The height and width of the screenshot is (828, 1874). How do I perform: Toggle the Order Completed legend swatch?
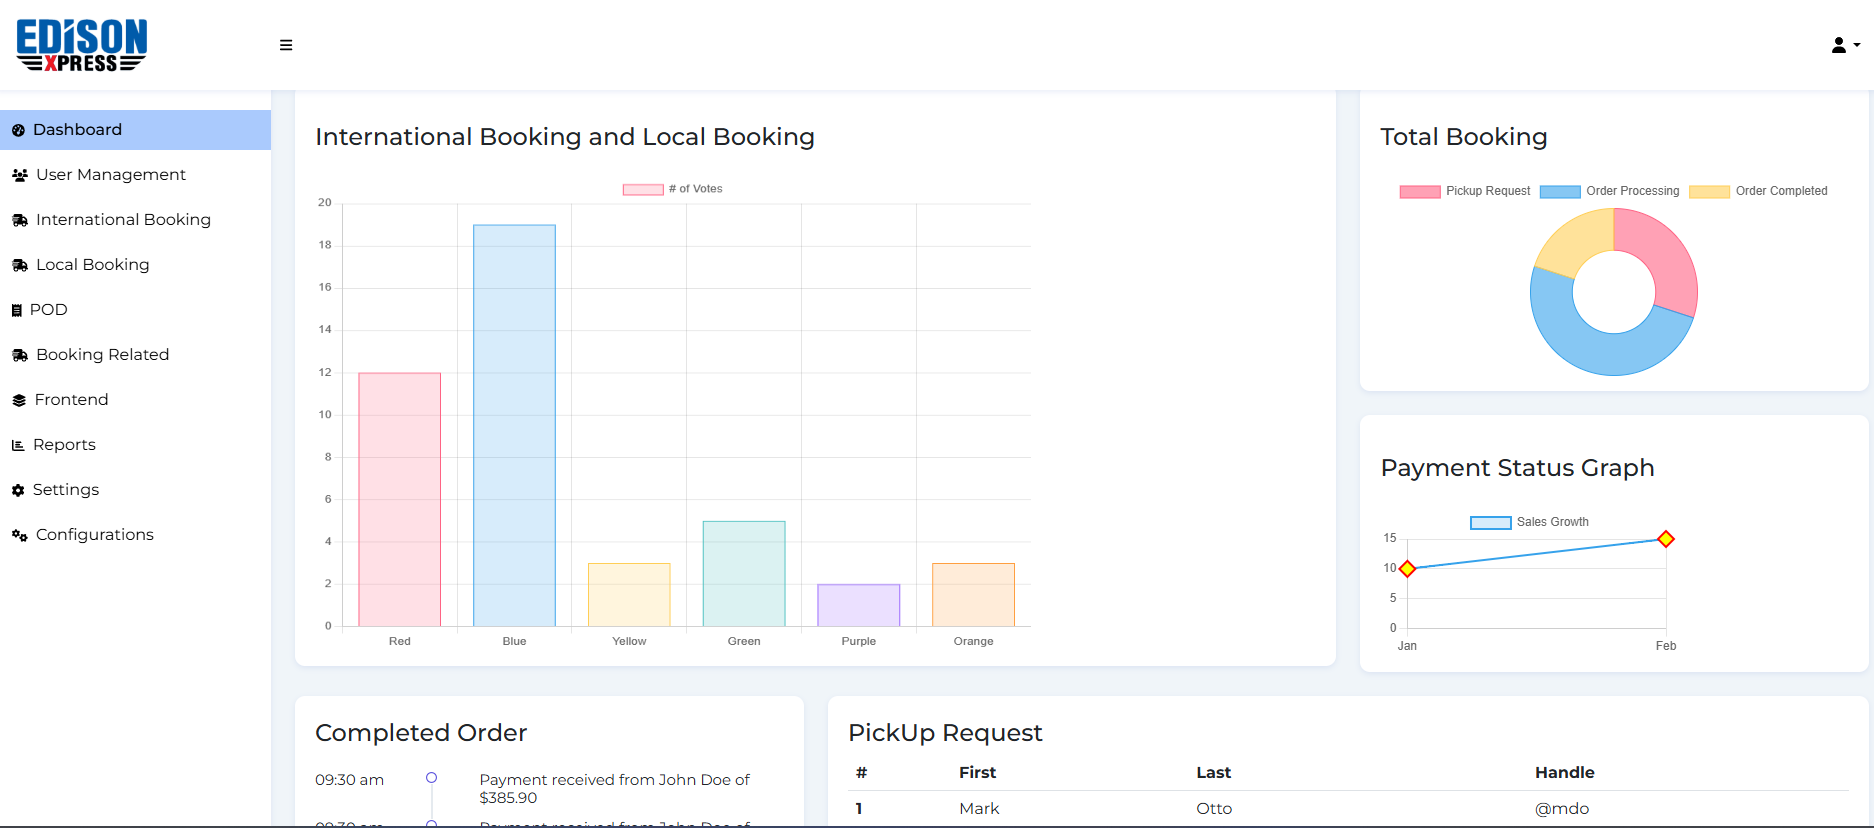coord(1709,192)
